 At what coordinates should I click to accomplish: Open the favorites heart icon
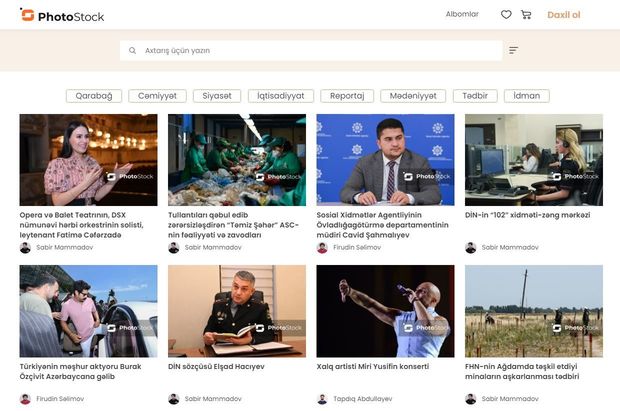pos(506,15)
